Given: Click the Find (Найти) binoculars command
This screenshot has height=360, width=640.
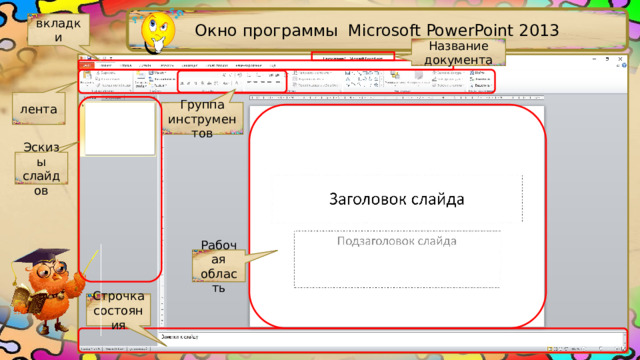Looking at the screenshot, I should (x=477, y=73).
